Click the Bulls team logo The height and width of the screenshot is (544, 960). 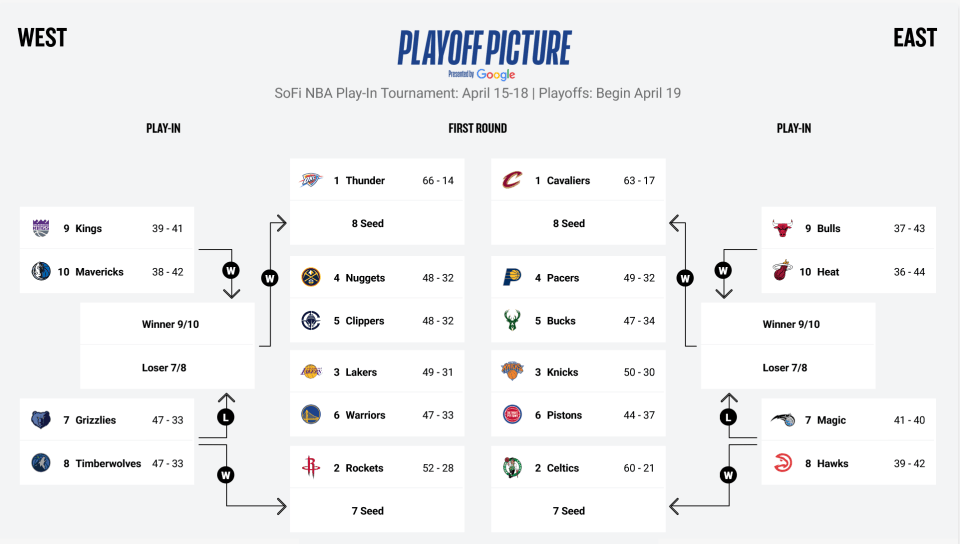point(782,228)
